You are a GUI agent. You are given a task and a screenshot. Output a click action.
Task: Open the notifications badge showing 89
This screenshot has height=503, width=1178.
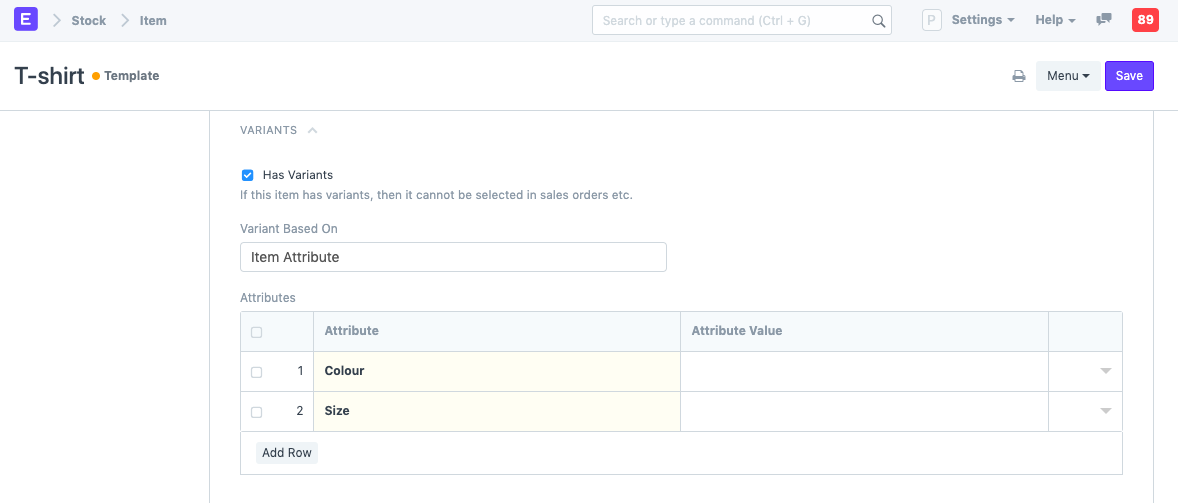tap(1145, 20)
